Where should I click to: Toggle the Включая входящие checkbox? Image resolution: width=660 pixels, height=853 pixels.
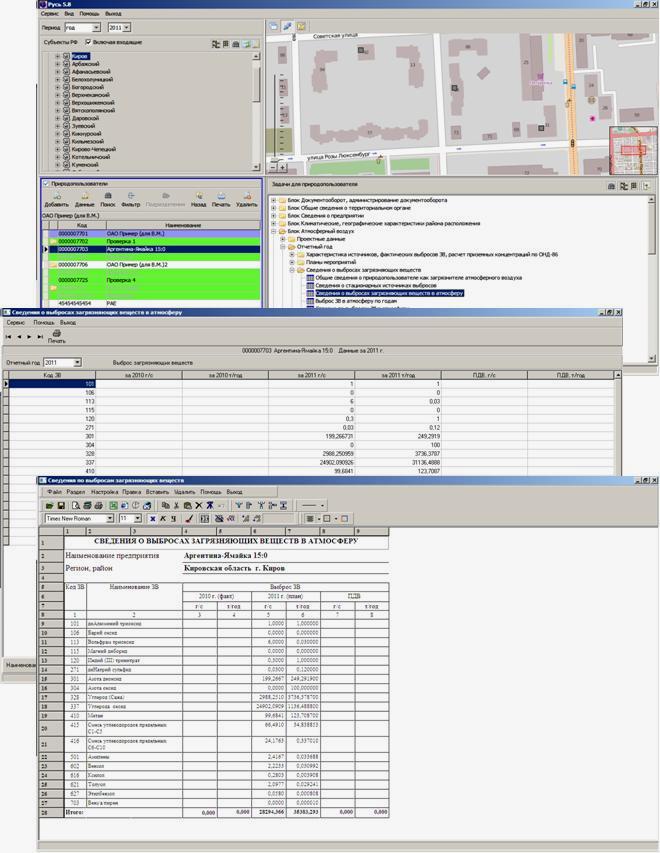click(88, 43)
